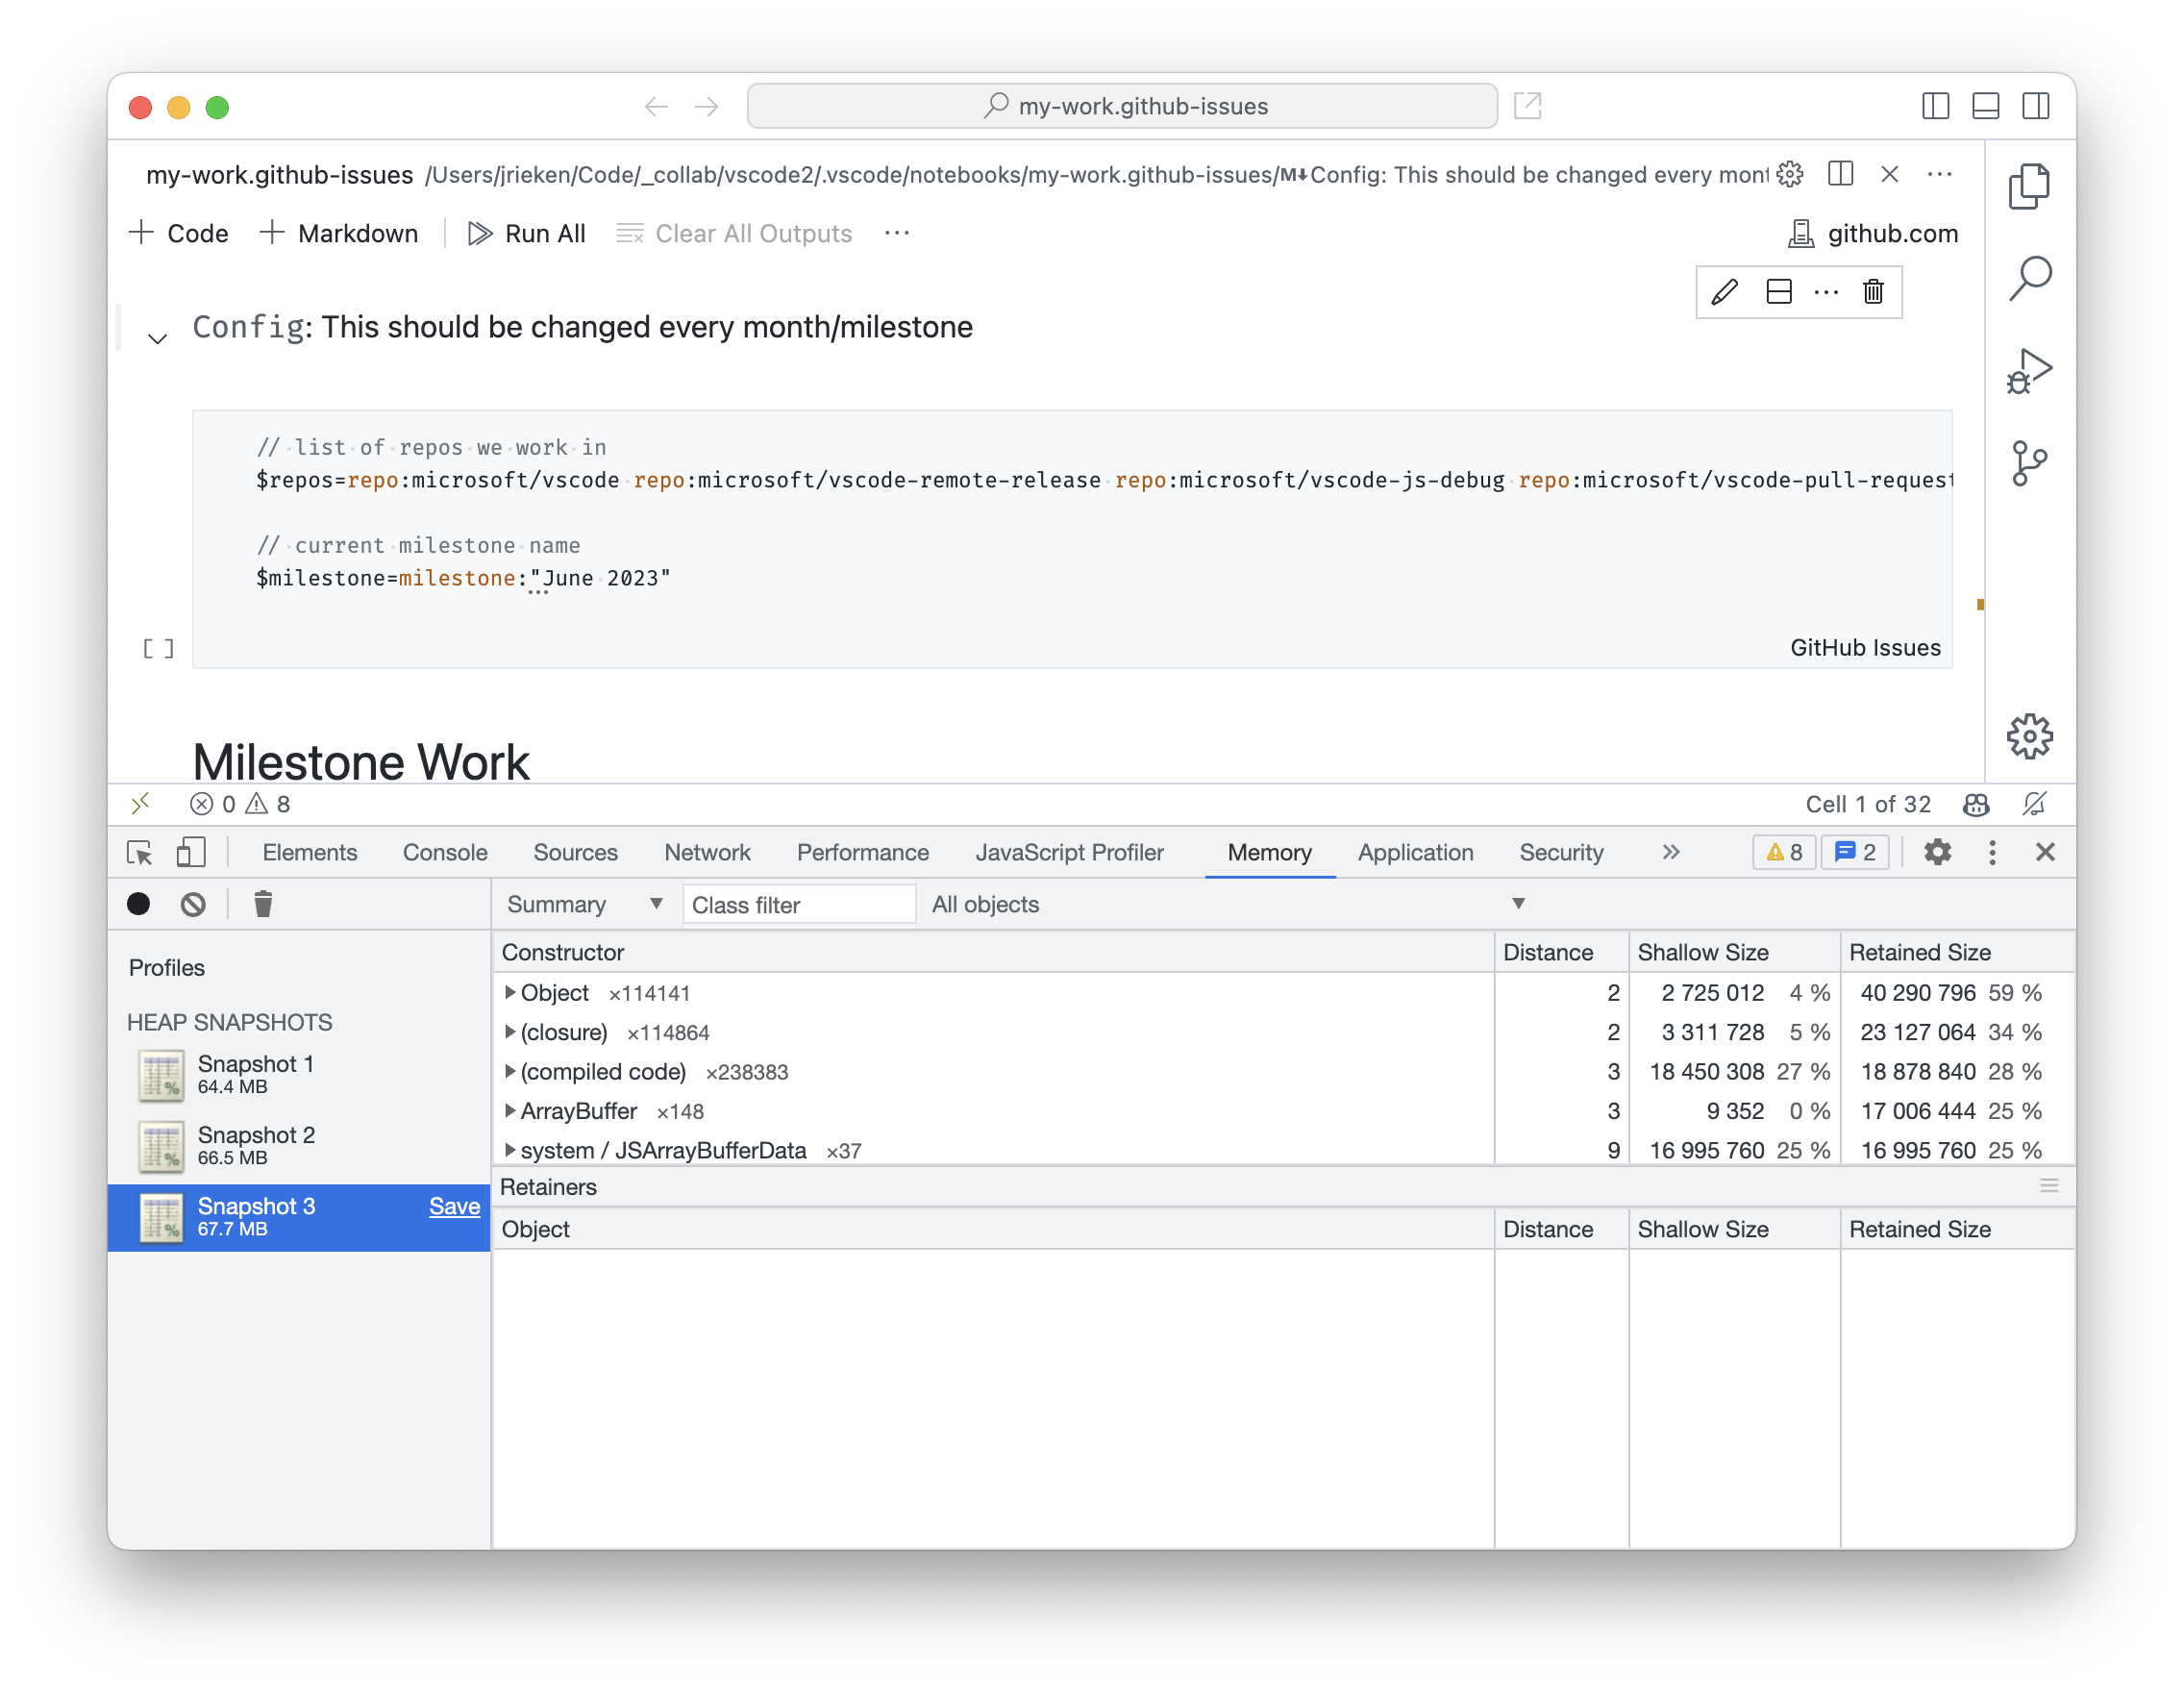Open the All objects filter dropdown
Screen dimensions: 2184x1692
[x=1229, y=904]
